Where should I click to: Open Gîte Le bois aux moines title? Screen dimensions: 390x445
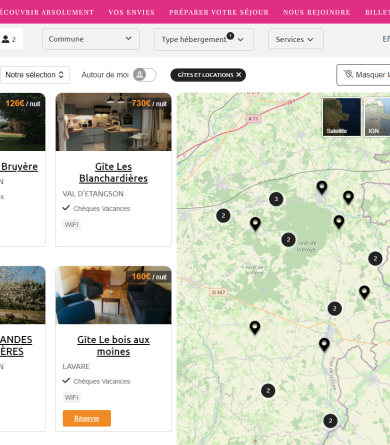point(113,345)
